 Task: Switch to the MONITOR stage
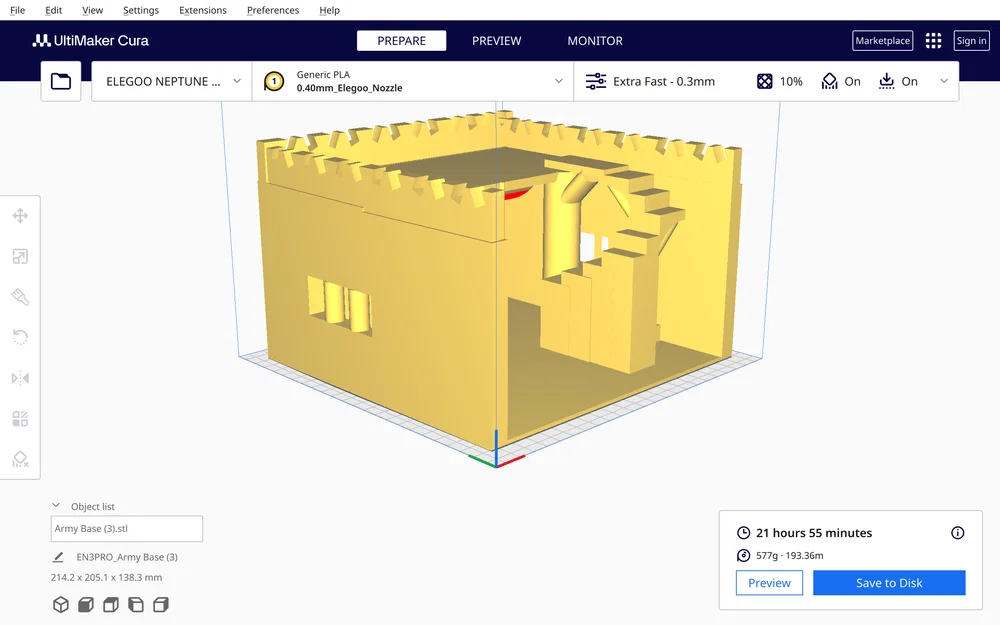pyautogui.click(x=595, y=41)
